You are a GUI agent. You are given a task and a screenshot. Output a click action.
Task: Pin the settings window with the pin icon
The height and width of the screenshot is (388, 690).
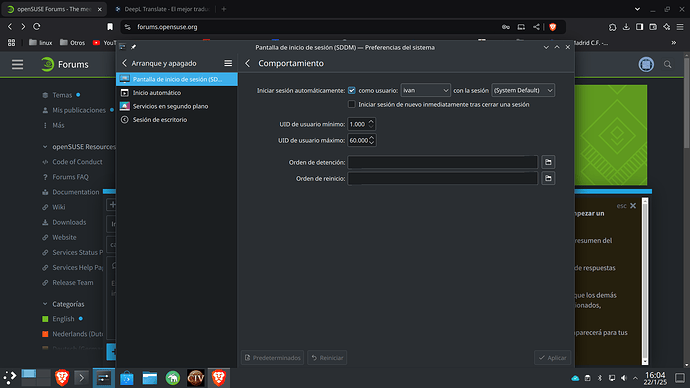point(133,47)
